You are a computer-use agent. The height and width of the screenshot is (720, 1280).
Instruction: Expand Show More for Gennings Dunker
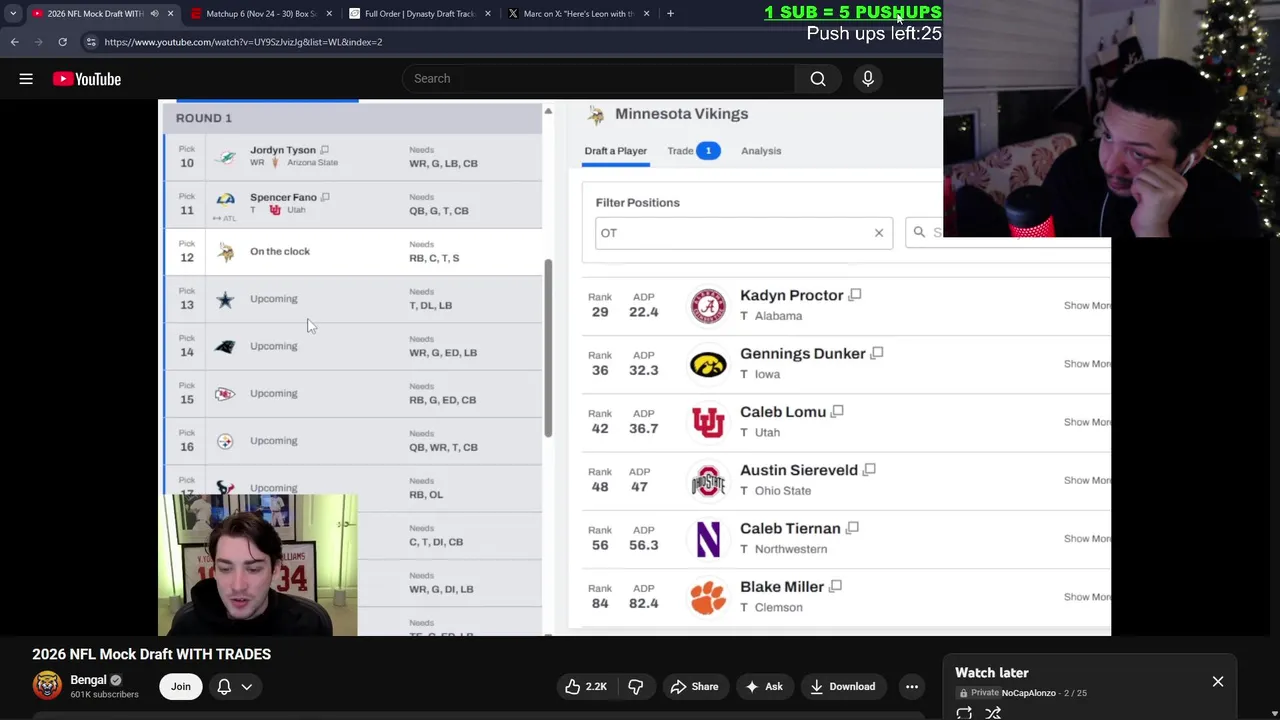[x=1087, y=363]
